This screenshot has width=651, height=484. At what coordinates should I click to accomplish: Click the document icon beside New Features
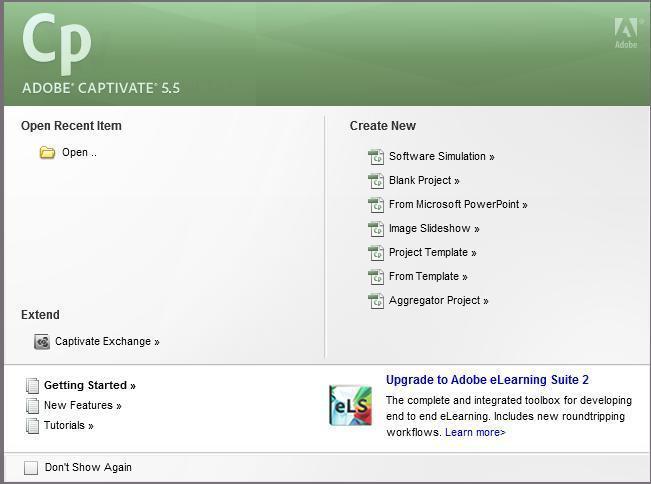[x=32, y=406]
